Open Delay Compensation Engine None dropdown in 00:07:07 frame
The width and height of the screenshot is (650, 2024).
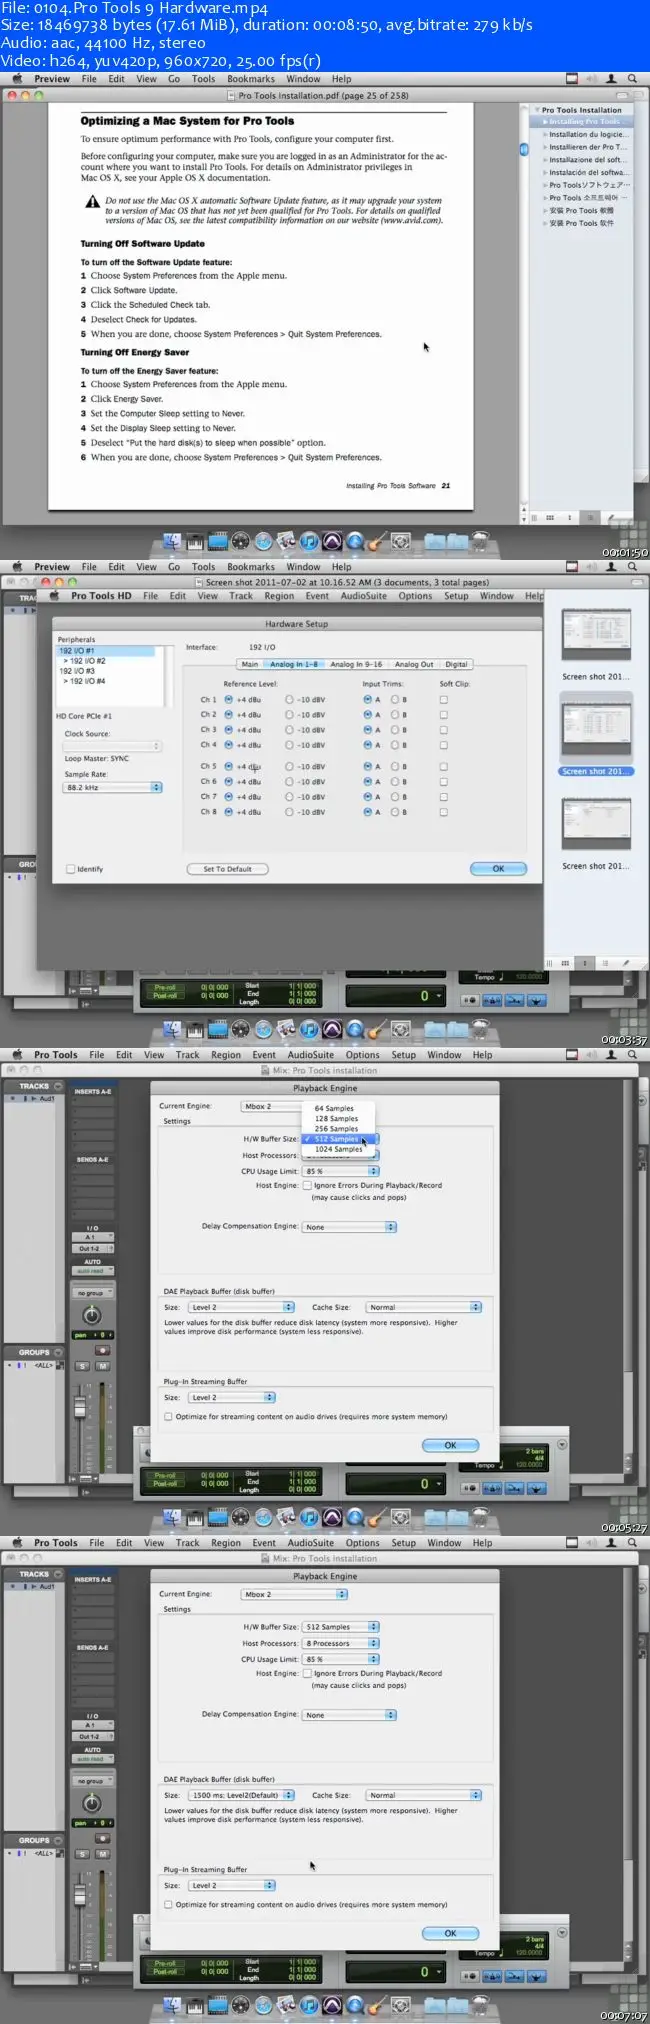pos(350,1715)
